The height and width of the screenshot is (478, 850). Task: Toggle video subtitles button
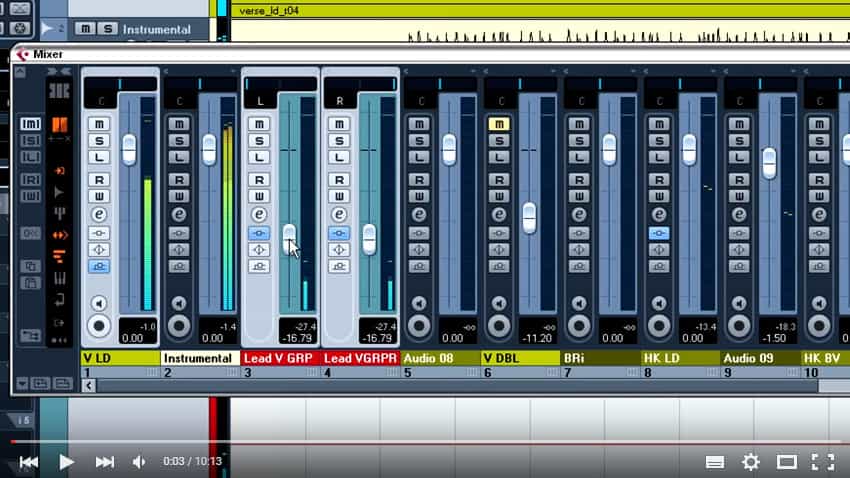pos(714,462)
